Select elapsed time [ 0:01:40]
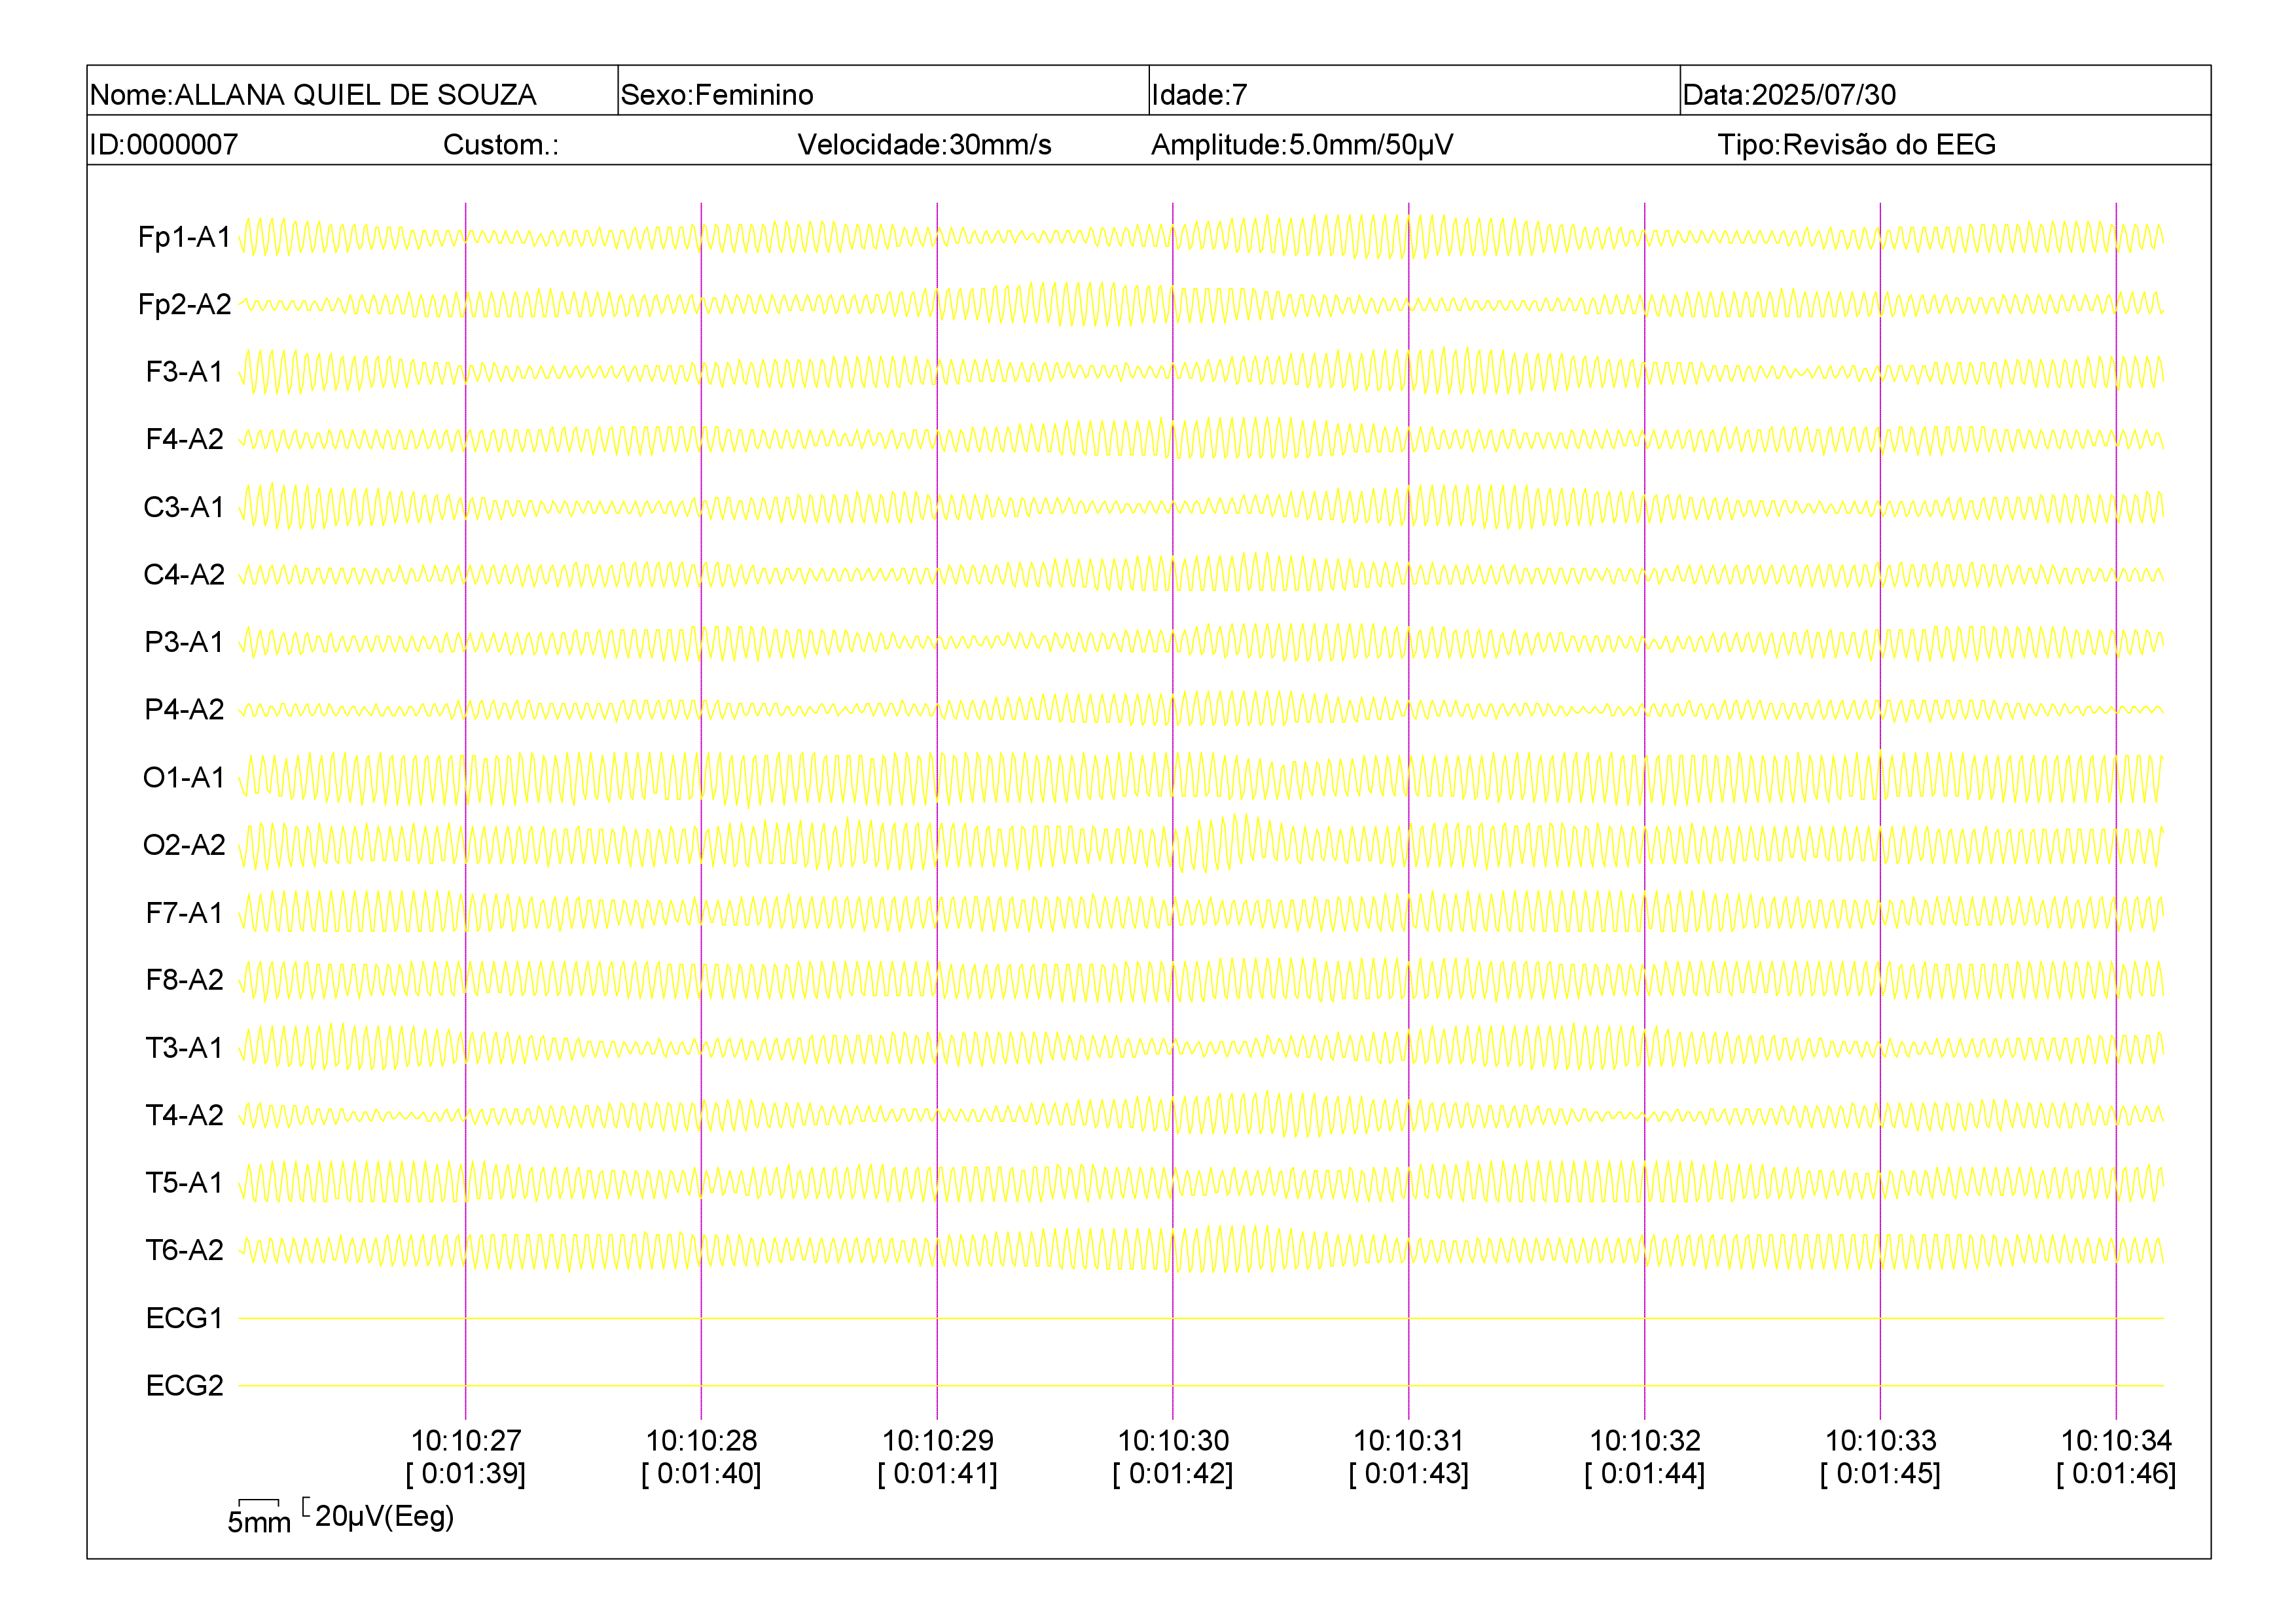The image size is (2296, 1624). pos(702,1474)
